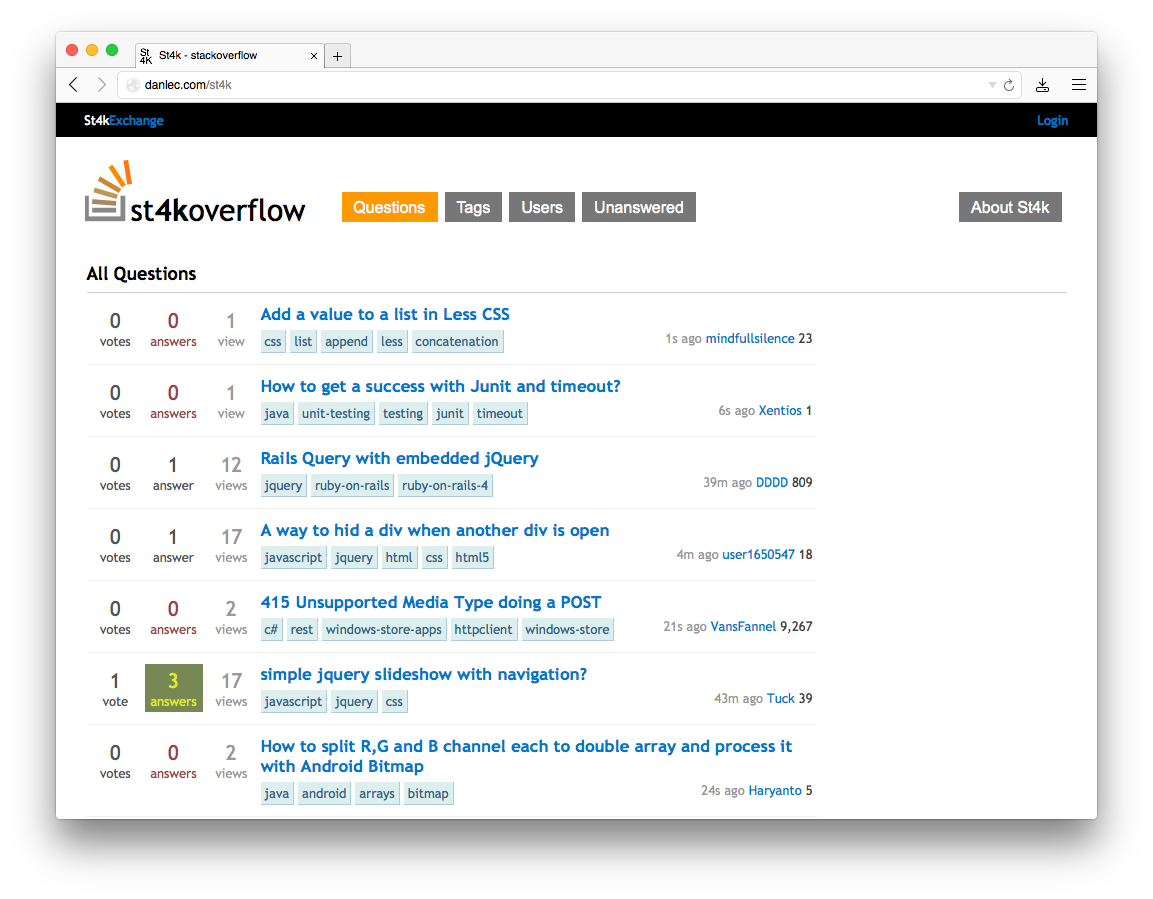Viewport: 1153px width, 899px height.
Task: Click the Login link
Action: (1052, 120)
